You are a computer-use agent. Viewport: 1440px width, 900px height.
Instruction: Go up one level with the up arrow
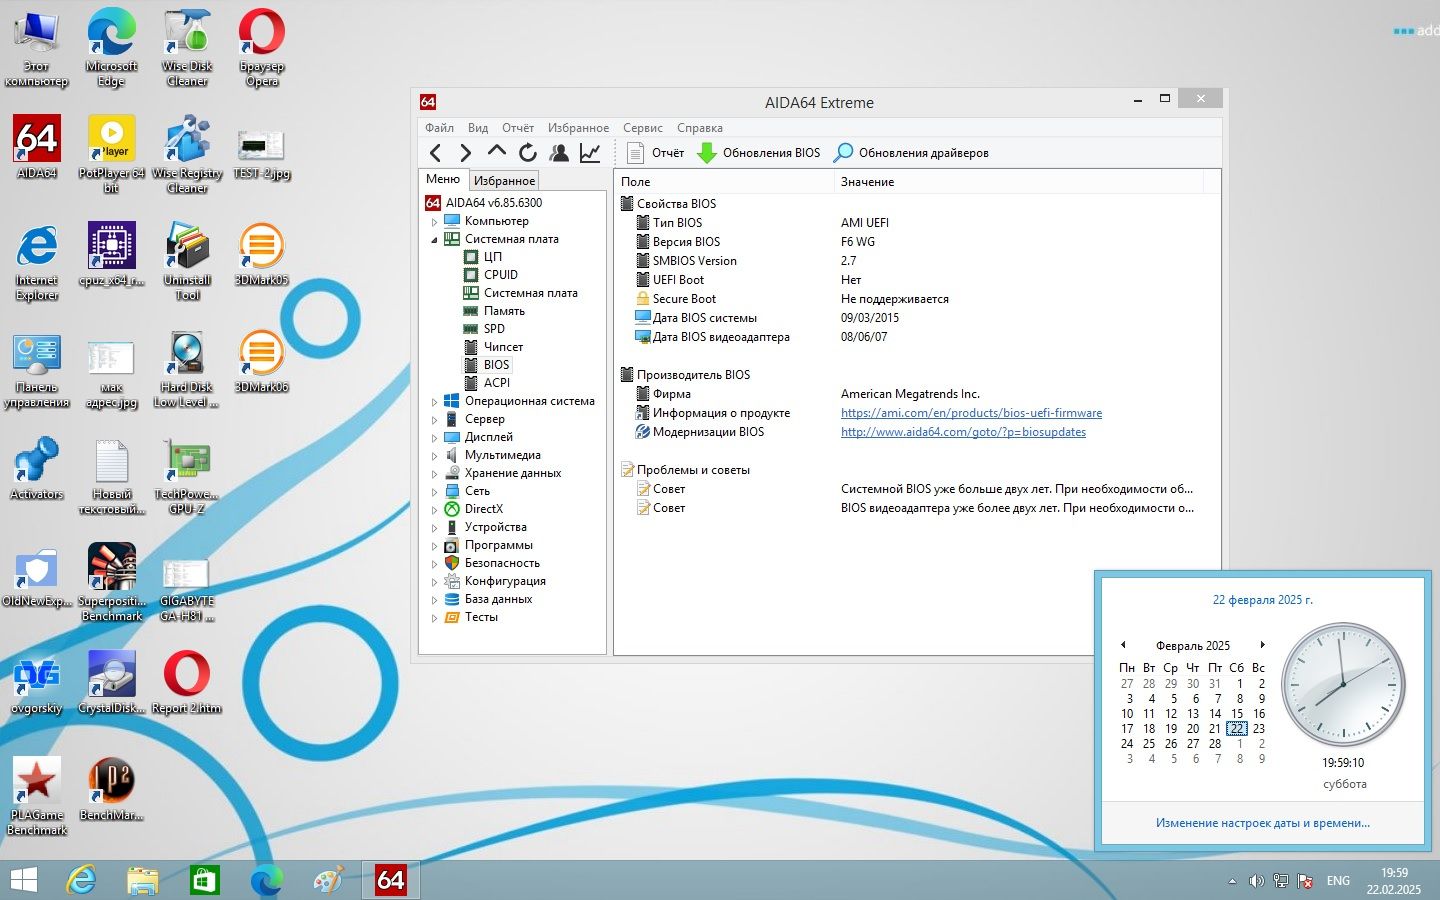(497, 152)
